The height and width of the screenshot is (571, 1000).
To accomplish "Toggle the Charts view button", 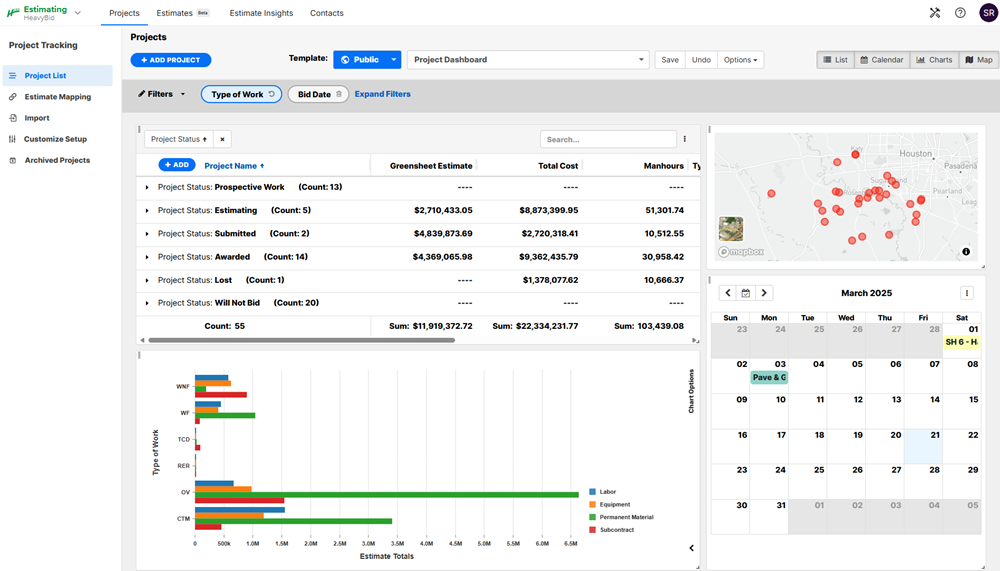I will click(933, 60).
